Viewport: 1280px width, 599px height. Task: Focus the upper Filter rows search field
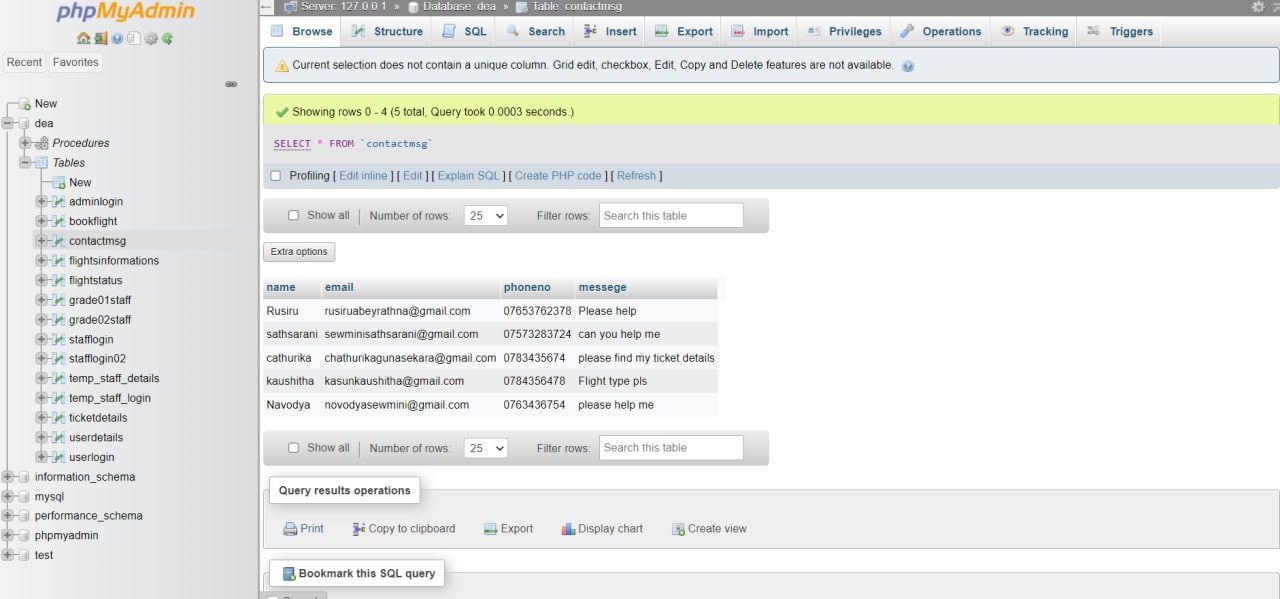(671, 215)
